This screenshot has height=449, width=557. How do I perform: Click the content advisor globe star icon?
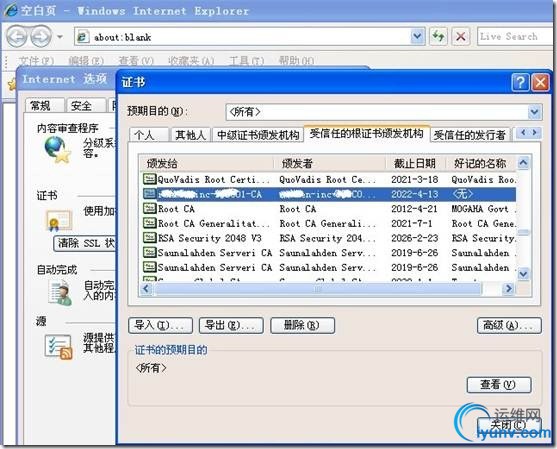(x=58, y=150)
